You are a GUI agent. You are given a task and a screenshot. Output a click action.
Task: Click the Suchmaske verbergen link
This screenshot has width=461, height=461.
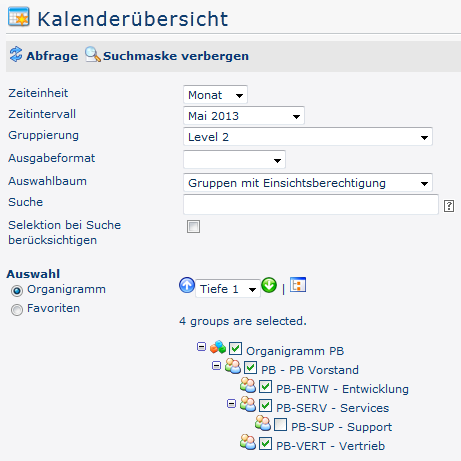click(176, 56)
